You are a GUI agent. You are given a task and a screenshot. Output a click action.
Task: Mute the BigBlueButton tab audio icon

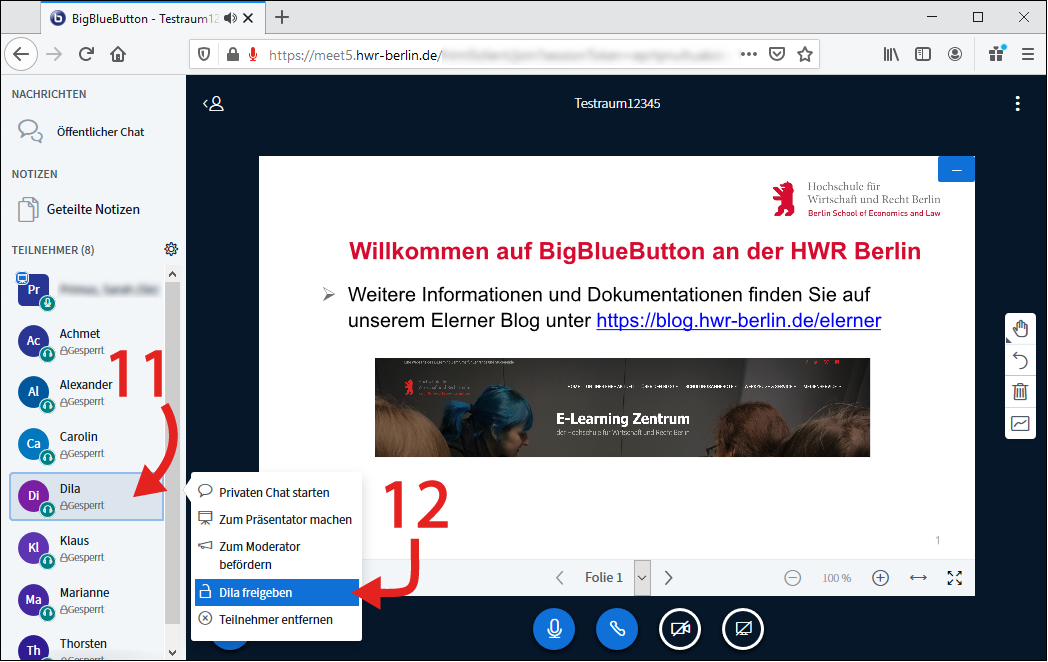tap(231, 18)
